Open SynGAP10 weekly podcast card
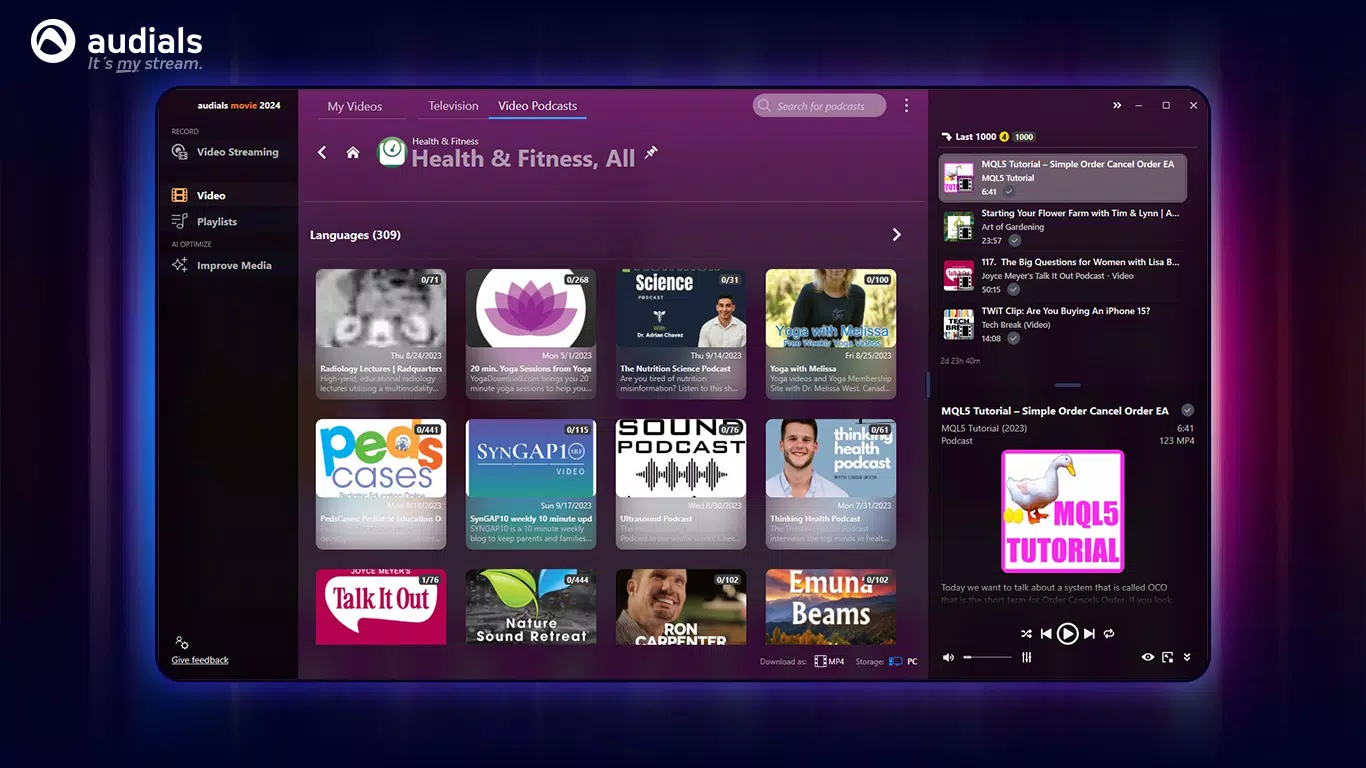Viewport: 1366px width, 768px height. [x=531, y=484]
